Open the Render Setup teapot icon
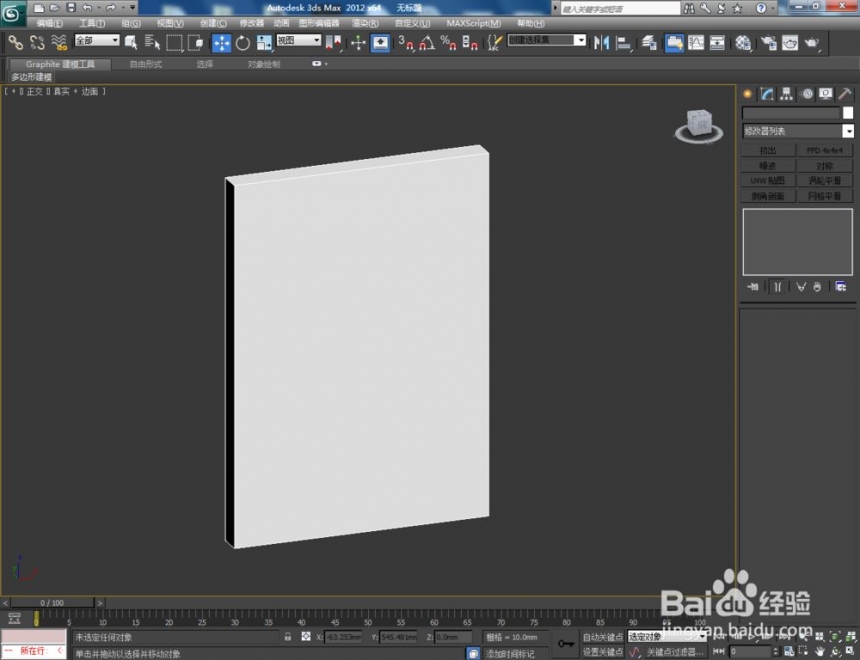Viewport: 860px width, 660px height. coord(768,42)
